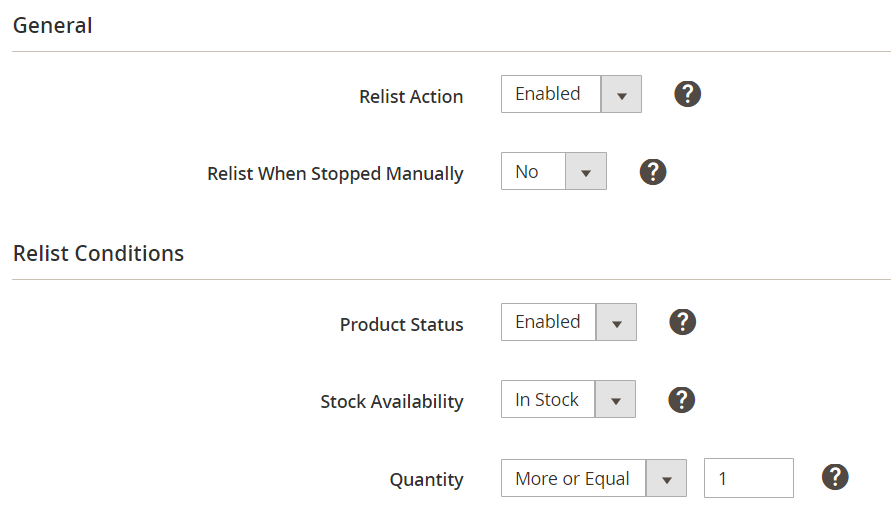
Task: Click the Stock Availability field label
Action: tap(391, 402)
